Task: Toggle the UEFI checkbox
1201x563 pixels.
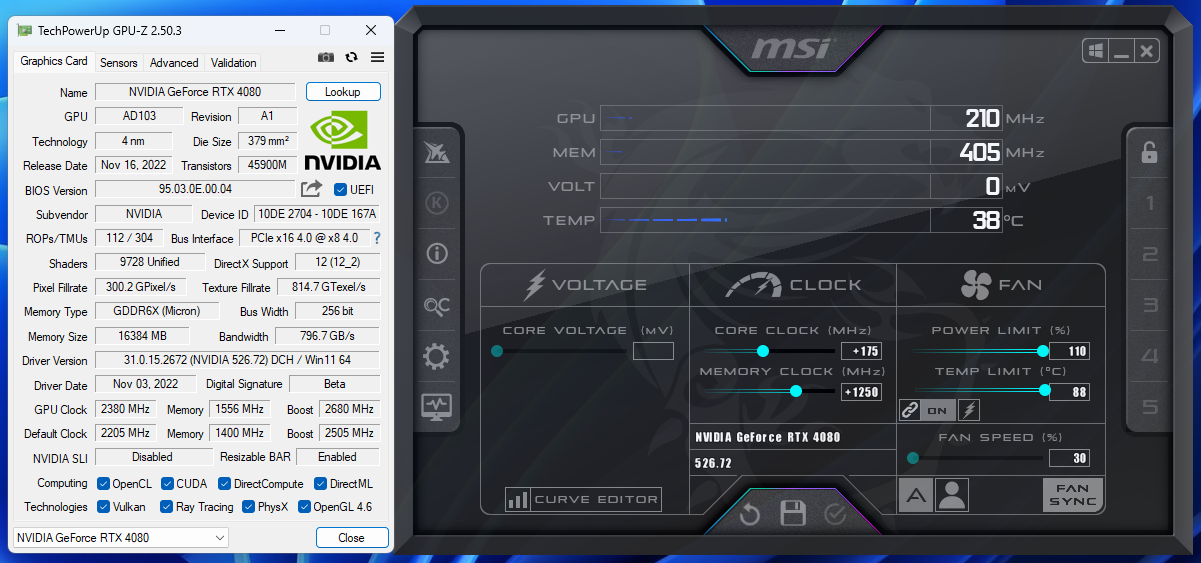Action: pos(340,189)
